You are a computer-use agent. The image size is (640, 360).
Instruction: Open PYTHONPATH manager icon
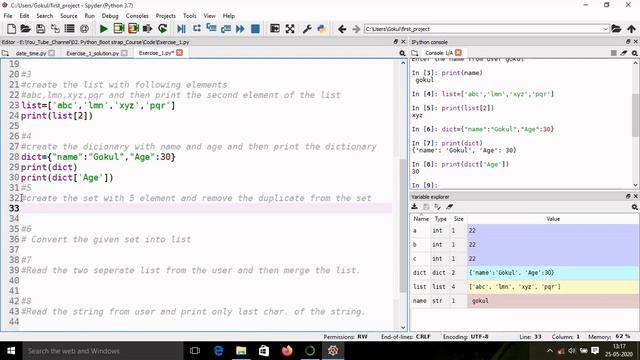point(322,29)
